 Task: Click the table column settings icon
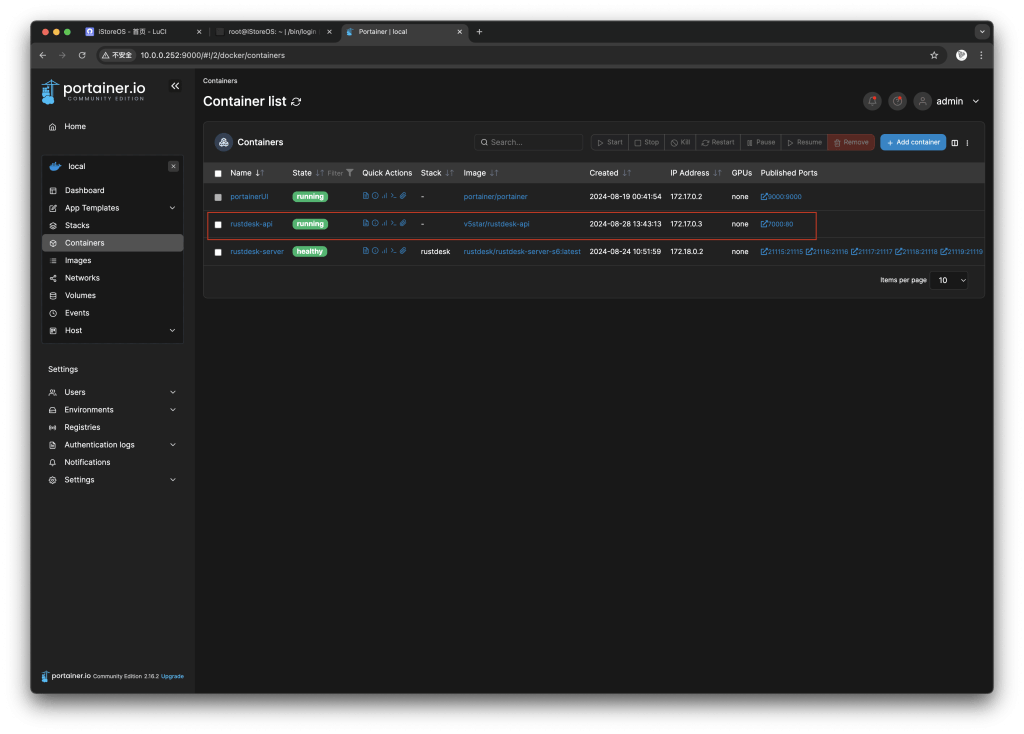(x=955, y=143)
